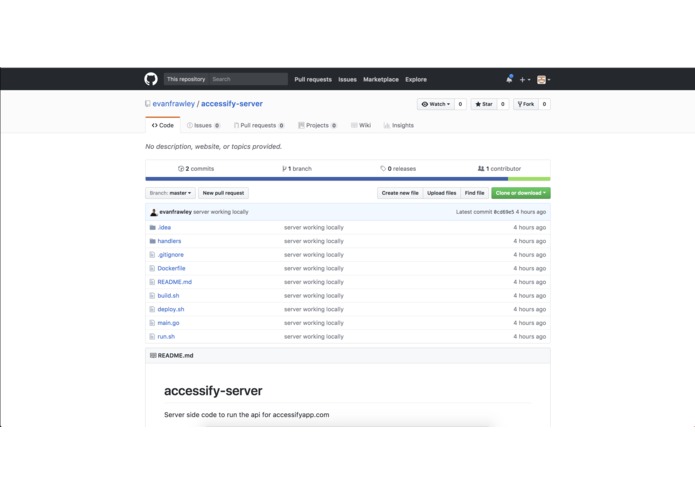
Task: Click the language breakdown color bar
Action: (348, 179)
